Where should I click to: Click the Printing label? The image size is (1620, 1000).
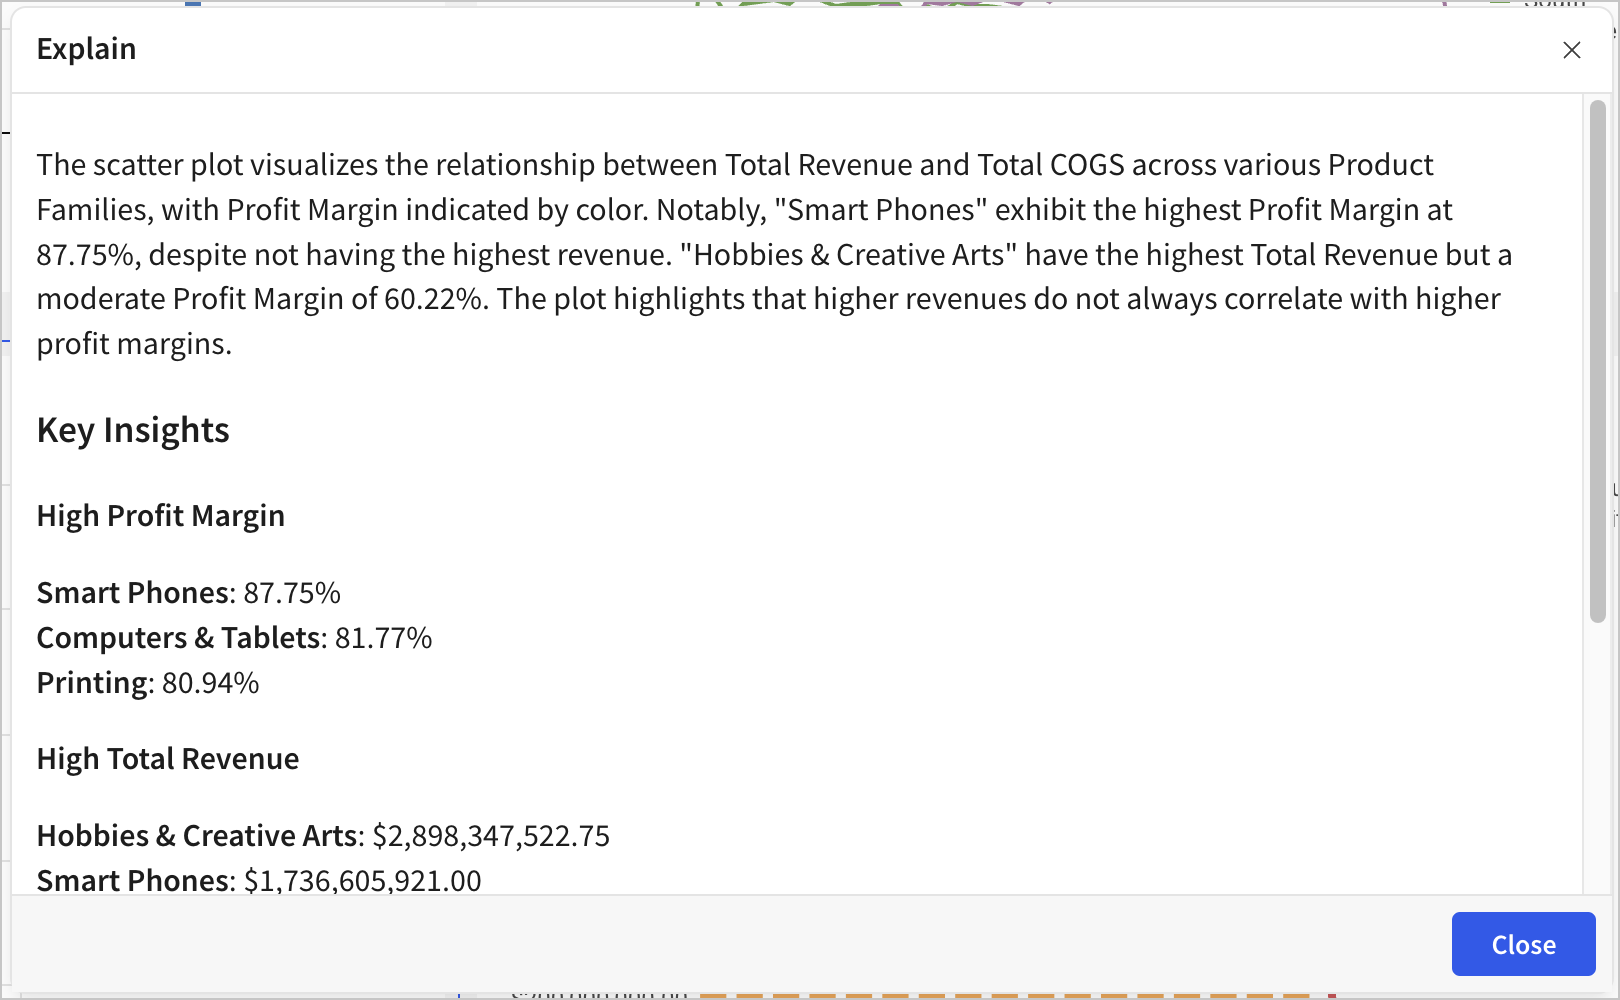tap(93, 683)
